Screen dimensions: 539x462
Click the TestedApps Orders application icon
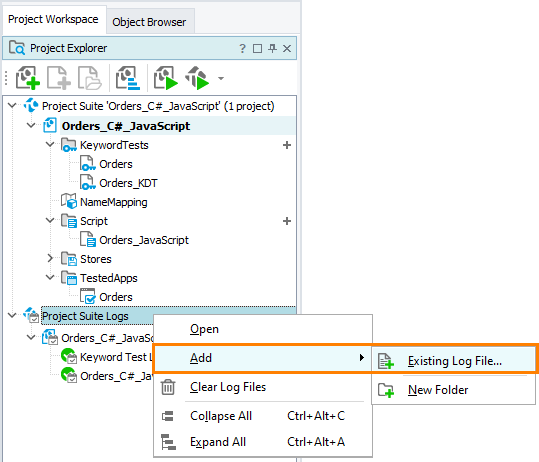[x=88, y=296]
